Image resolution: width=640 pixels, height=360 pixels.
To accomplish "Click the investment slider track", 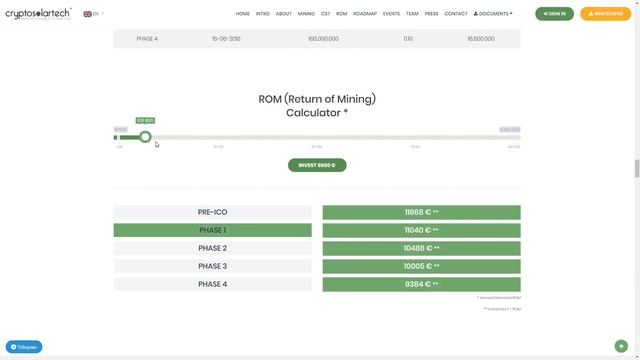I will click(x=317, y=138).
